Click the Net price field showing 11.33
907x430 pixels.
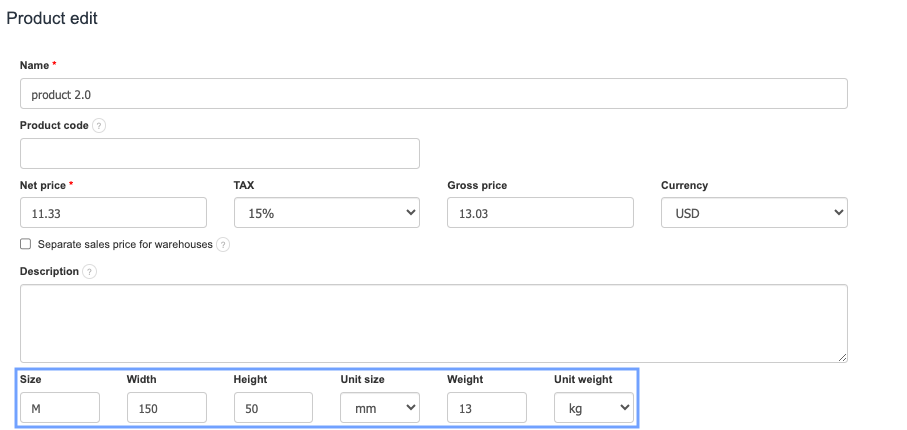tap(113, 212)
